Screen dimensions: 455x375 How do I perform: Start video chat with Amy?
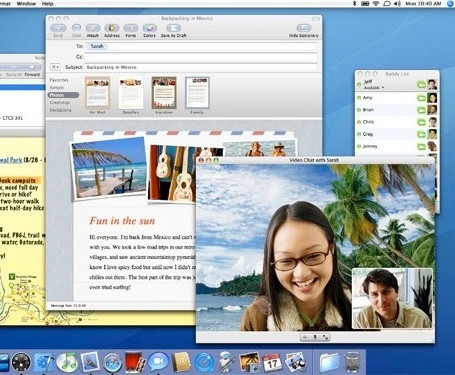coord(422,98)
